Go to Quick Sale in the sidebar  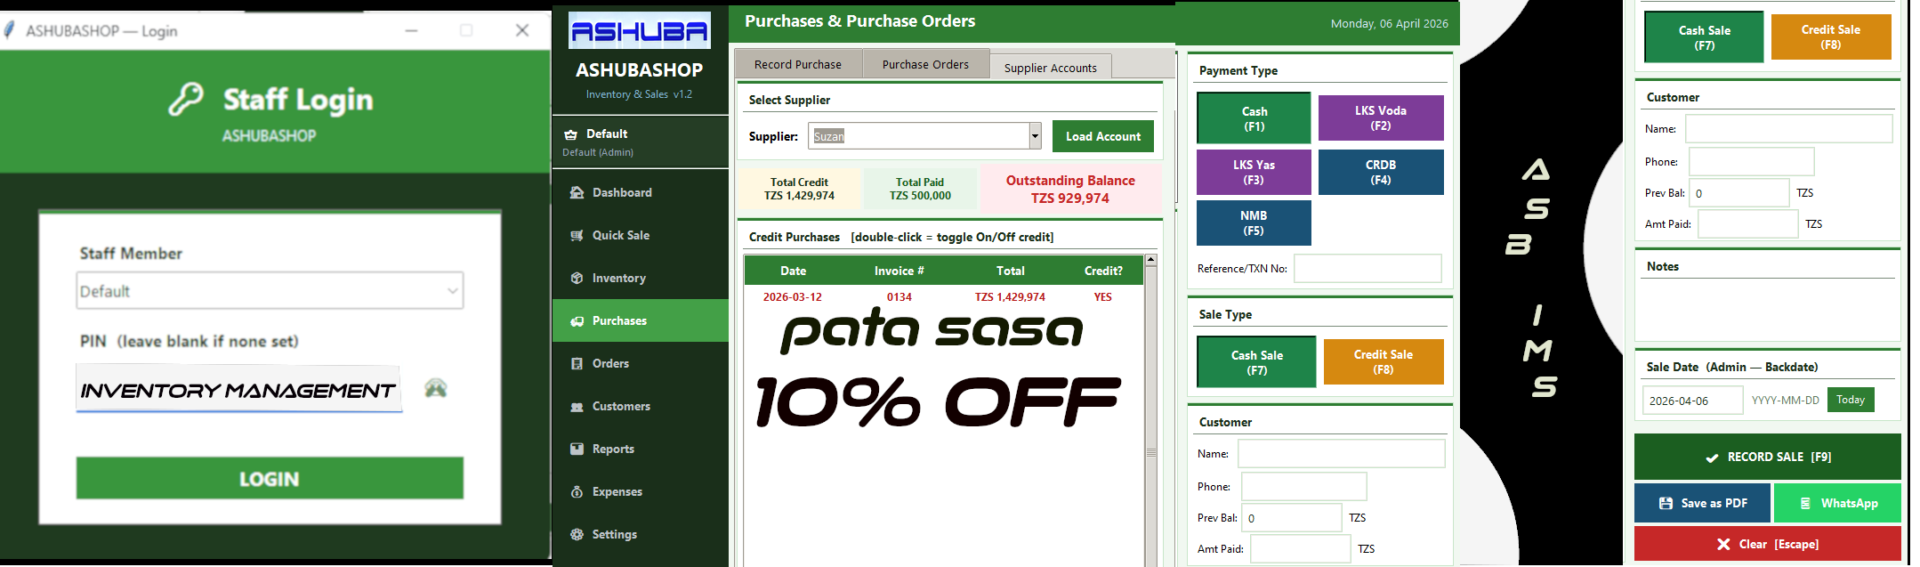pyautogui.click(x=620, y=236)
